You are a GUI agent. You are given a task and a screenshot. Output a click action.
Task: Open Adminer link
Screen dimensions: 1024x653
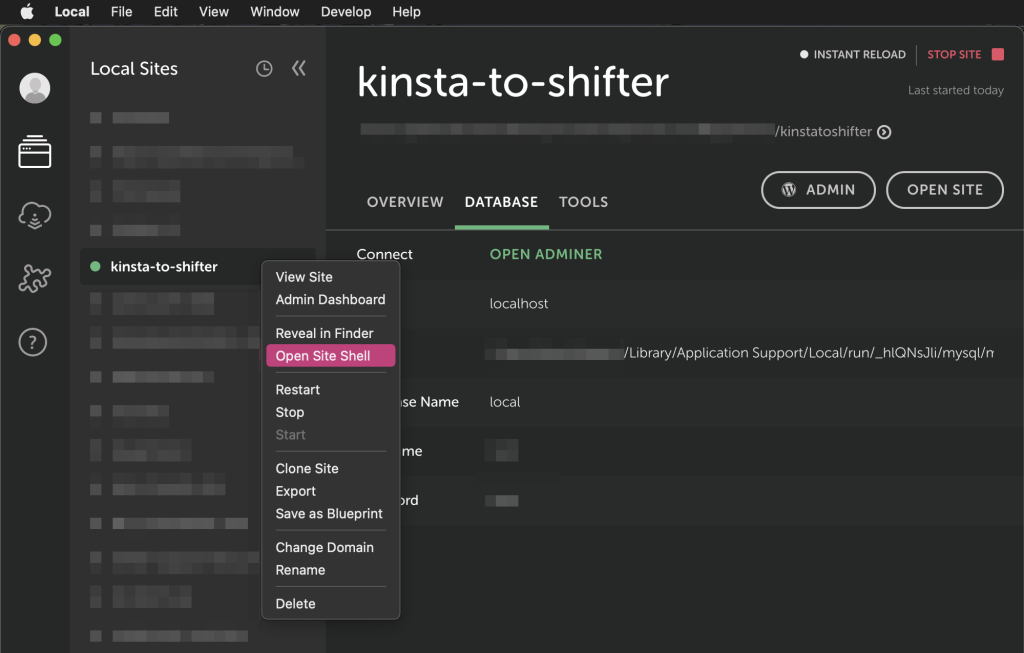point(546,254)
